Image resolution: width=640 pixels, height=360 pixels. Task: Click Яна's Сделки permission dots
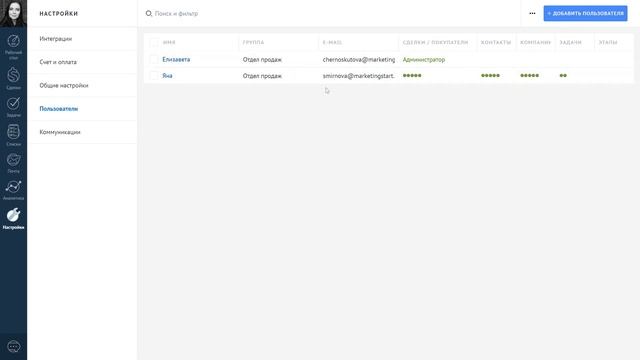pyautogui.click(x=412, y=76)
